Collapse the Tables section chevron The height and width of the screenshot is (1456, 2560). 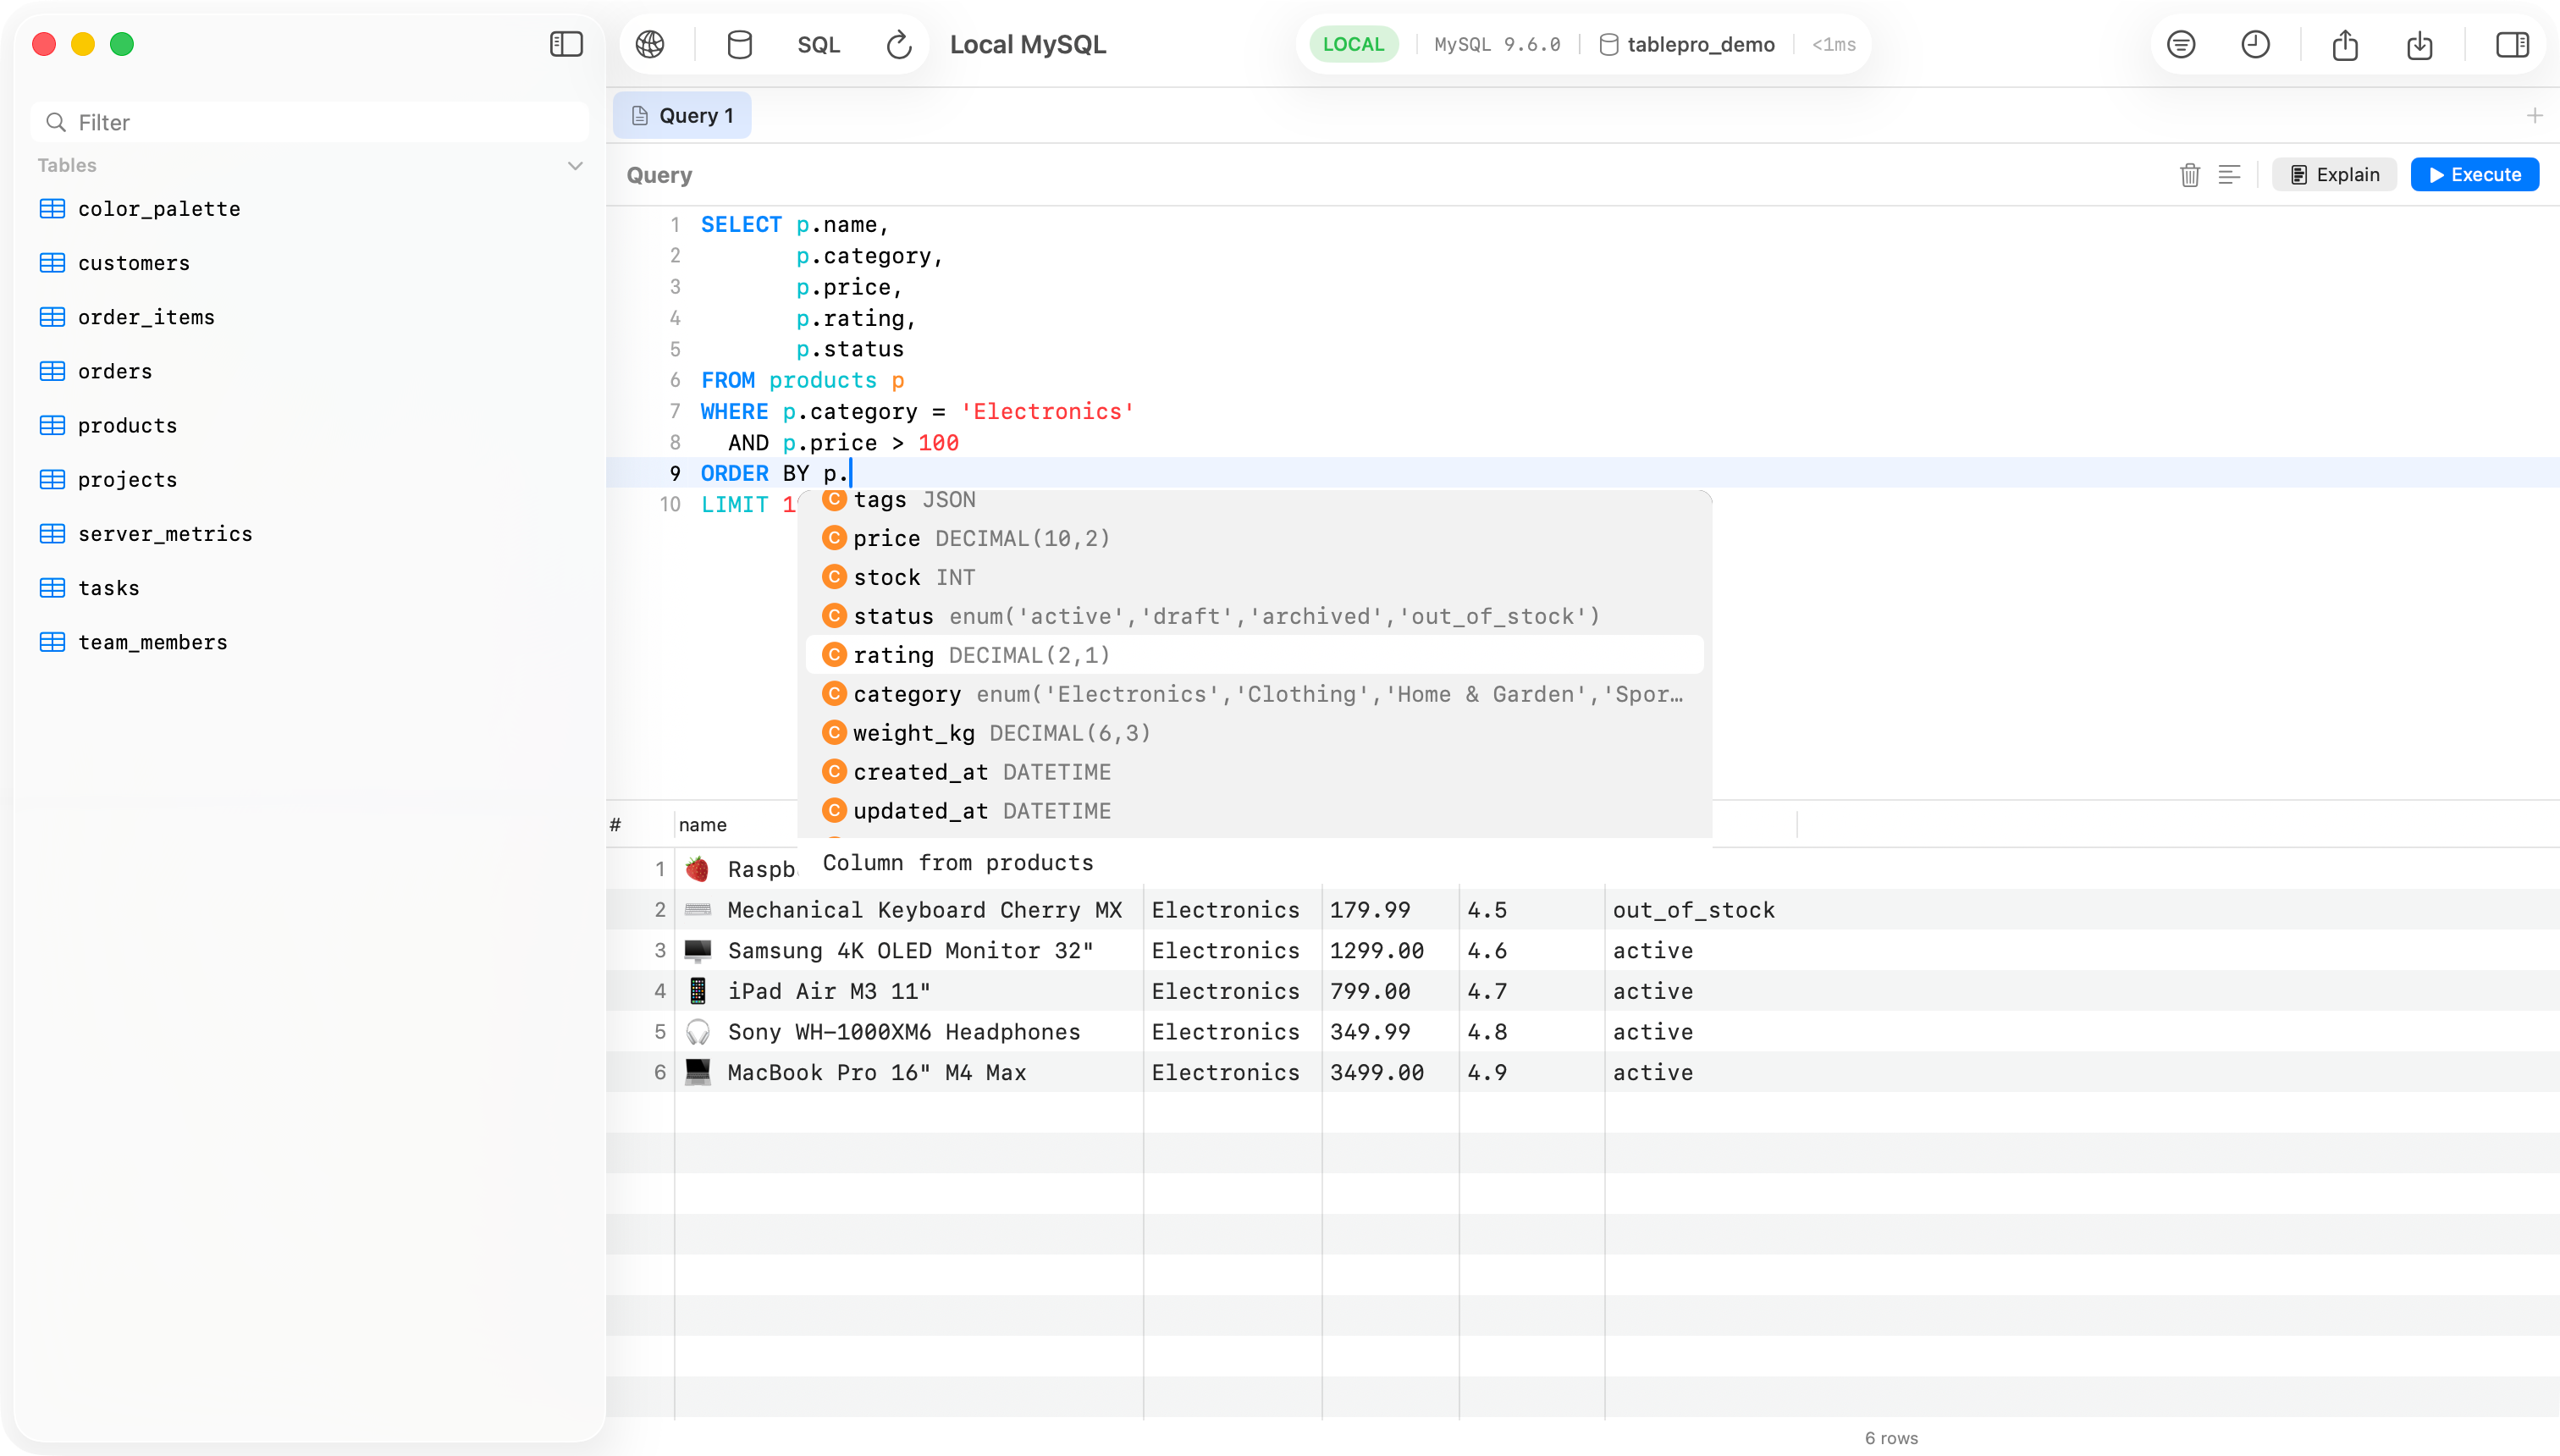574,165
